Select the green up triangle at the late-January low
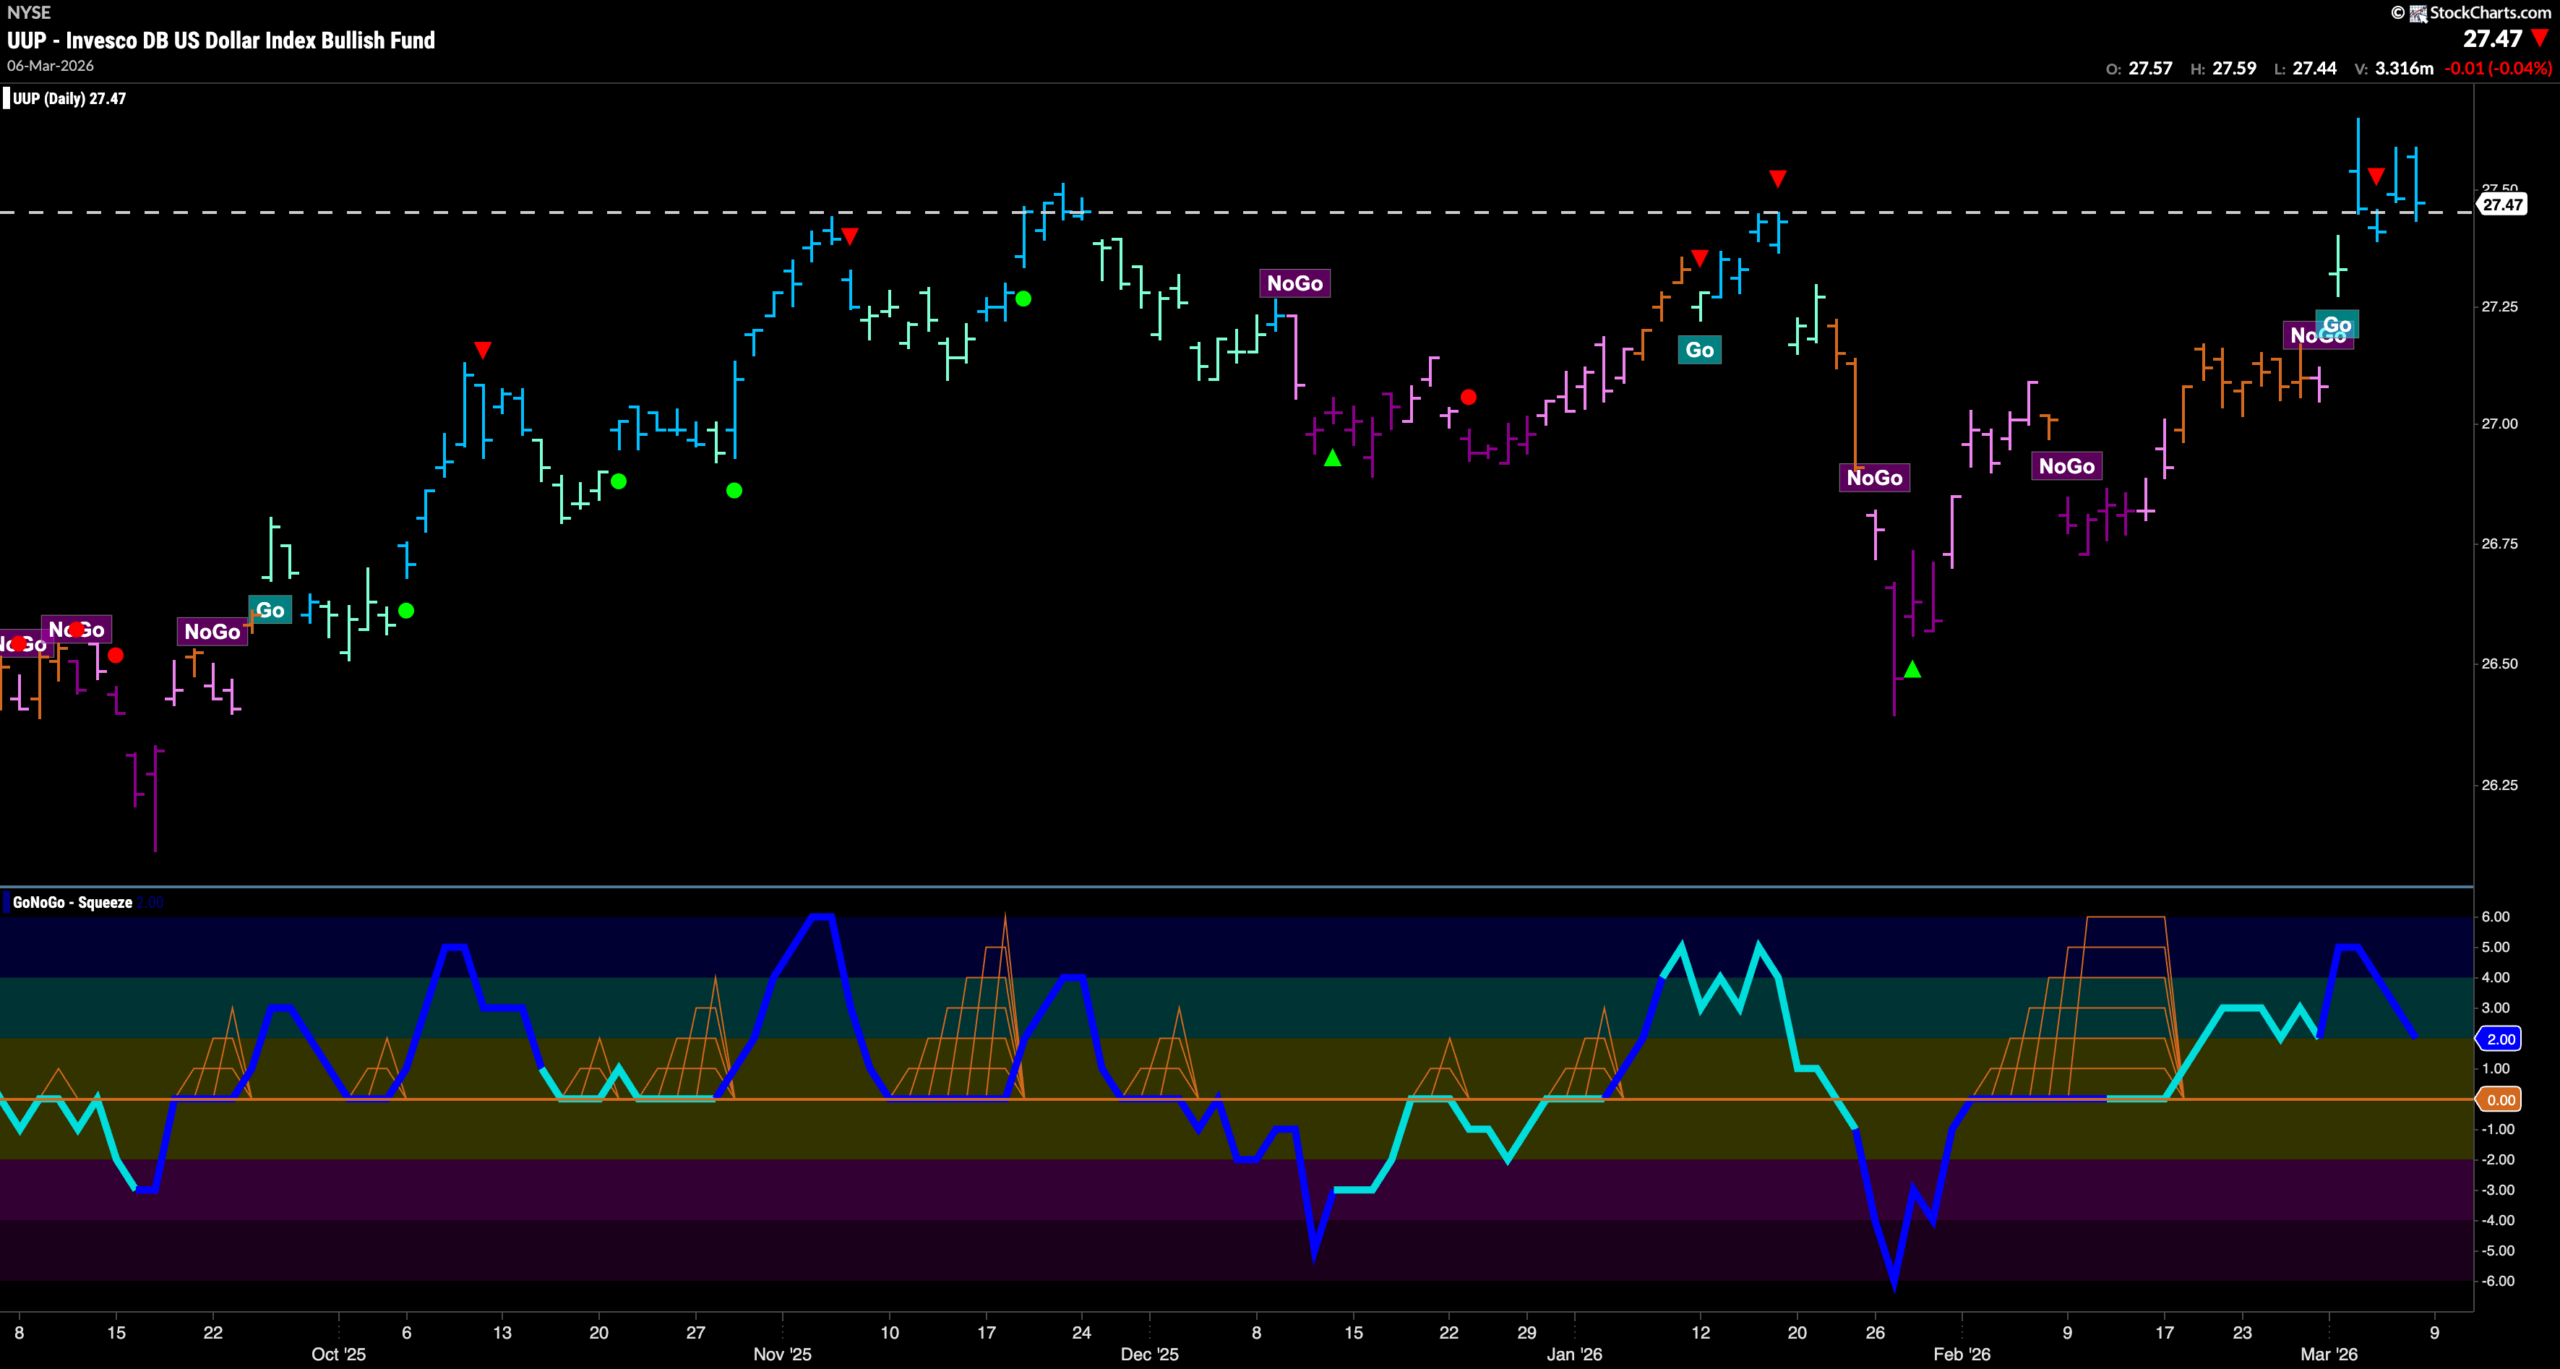The width and height of the screenshot is (2560, 1369). click(1912, 669)
